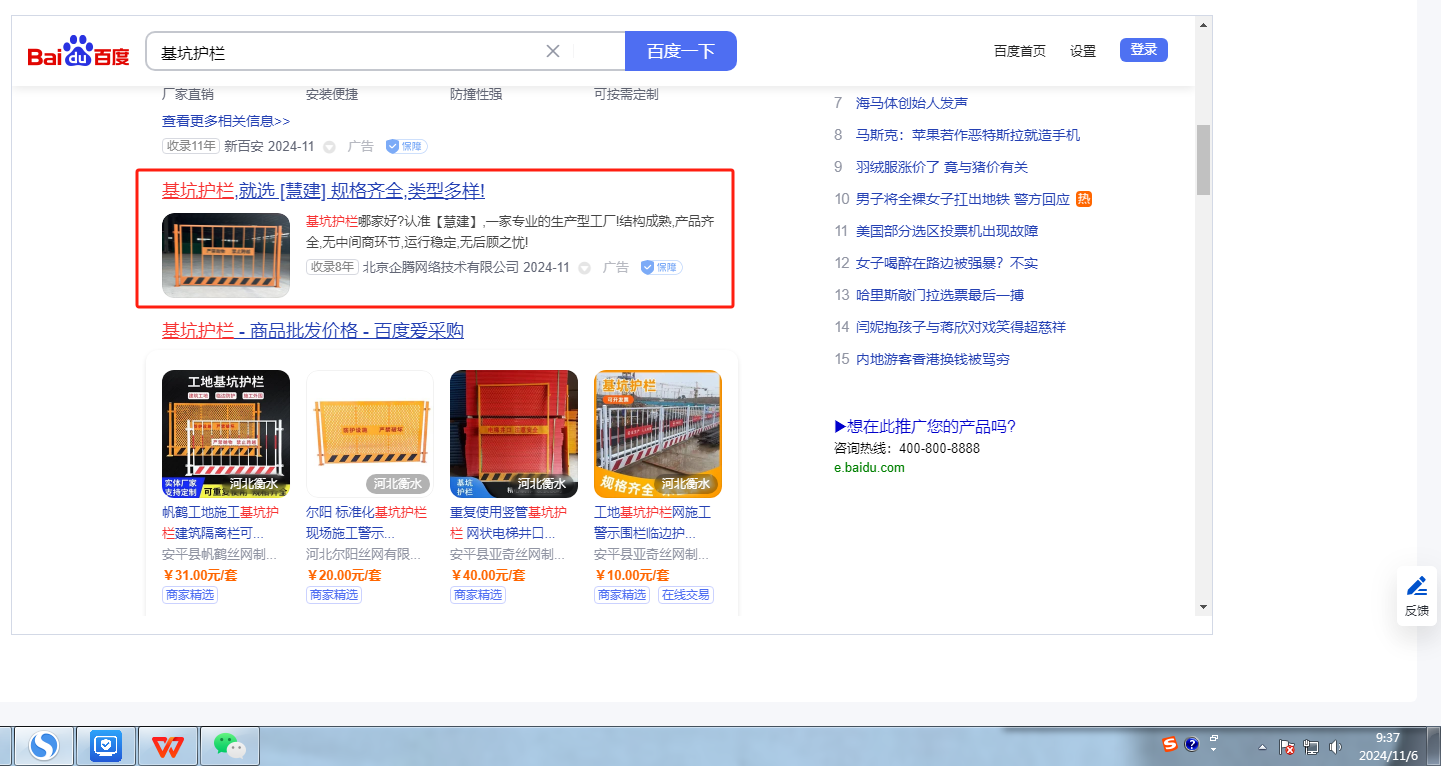Screen dimensions: 1441x766
Task: Click the 登录 login button
Action: tap(1144, 50)
